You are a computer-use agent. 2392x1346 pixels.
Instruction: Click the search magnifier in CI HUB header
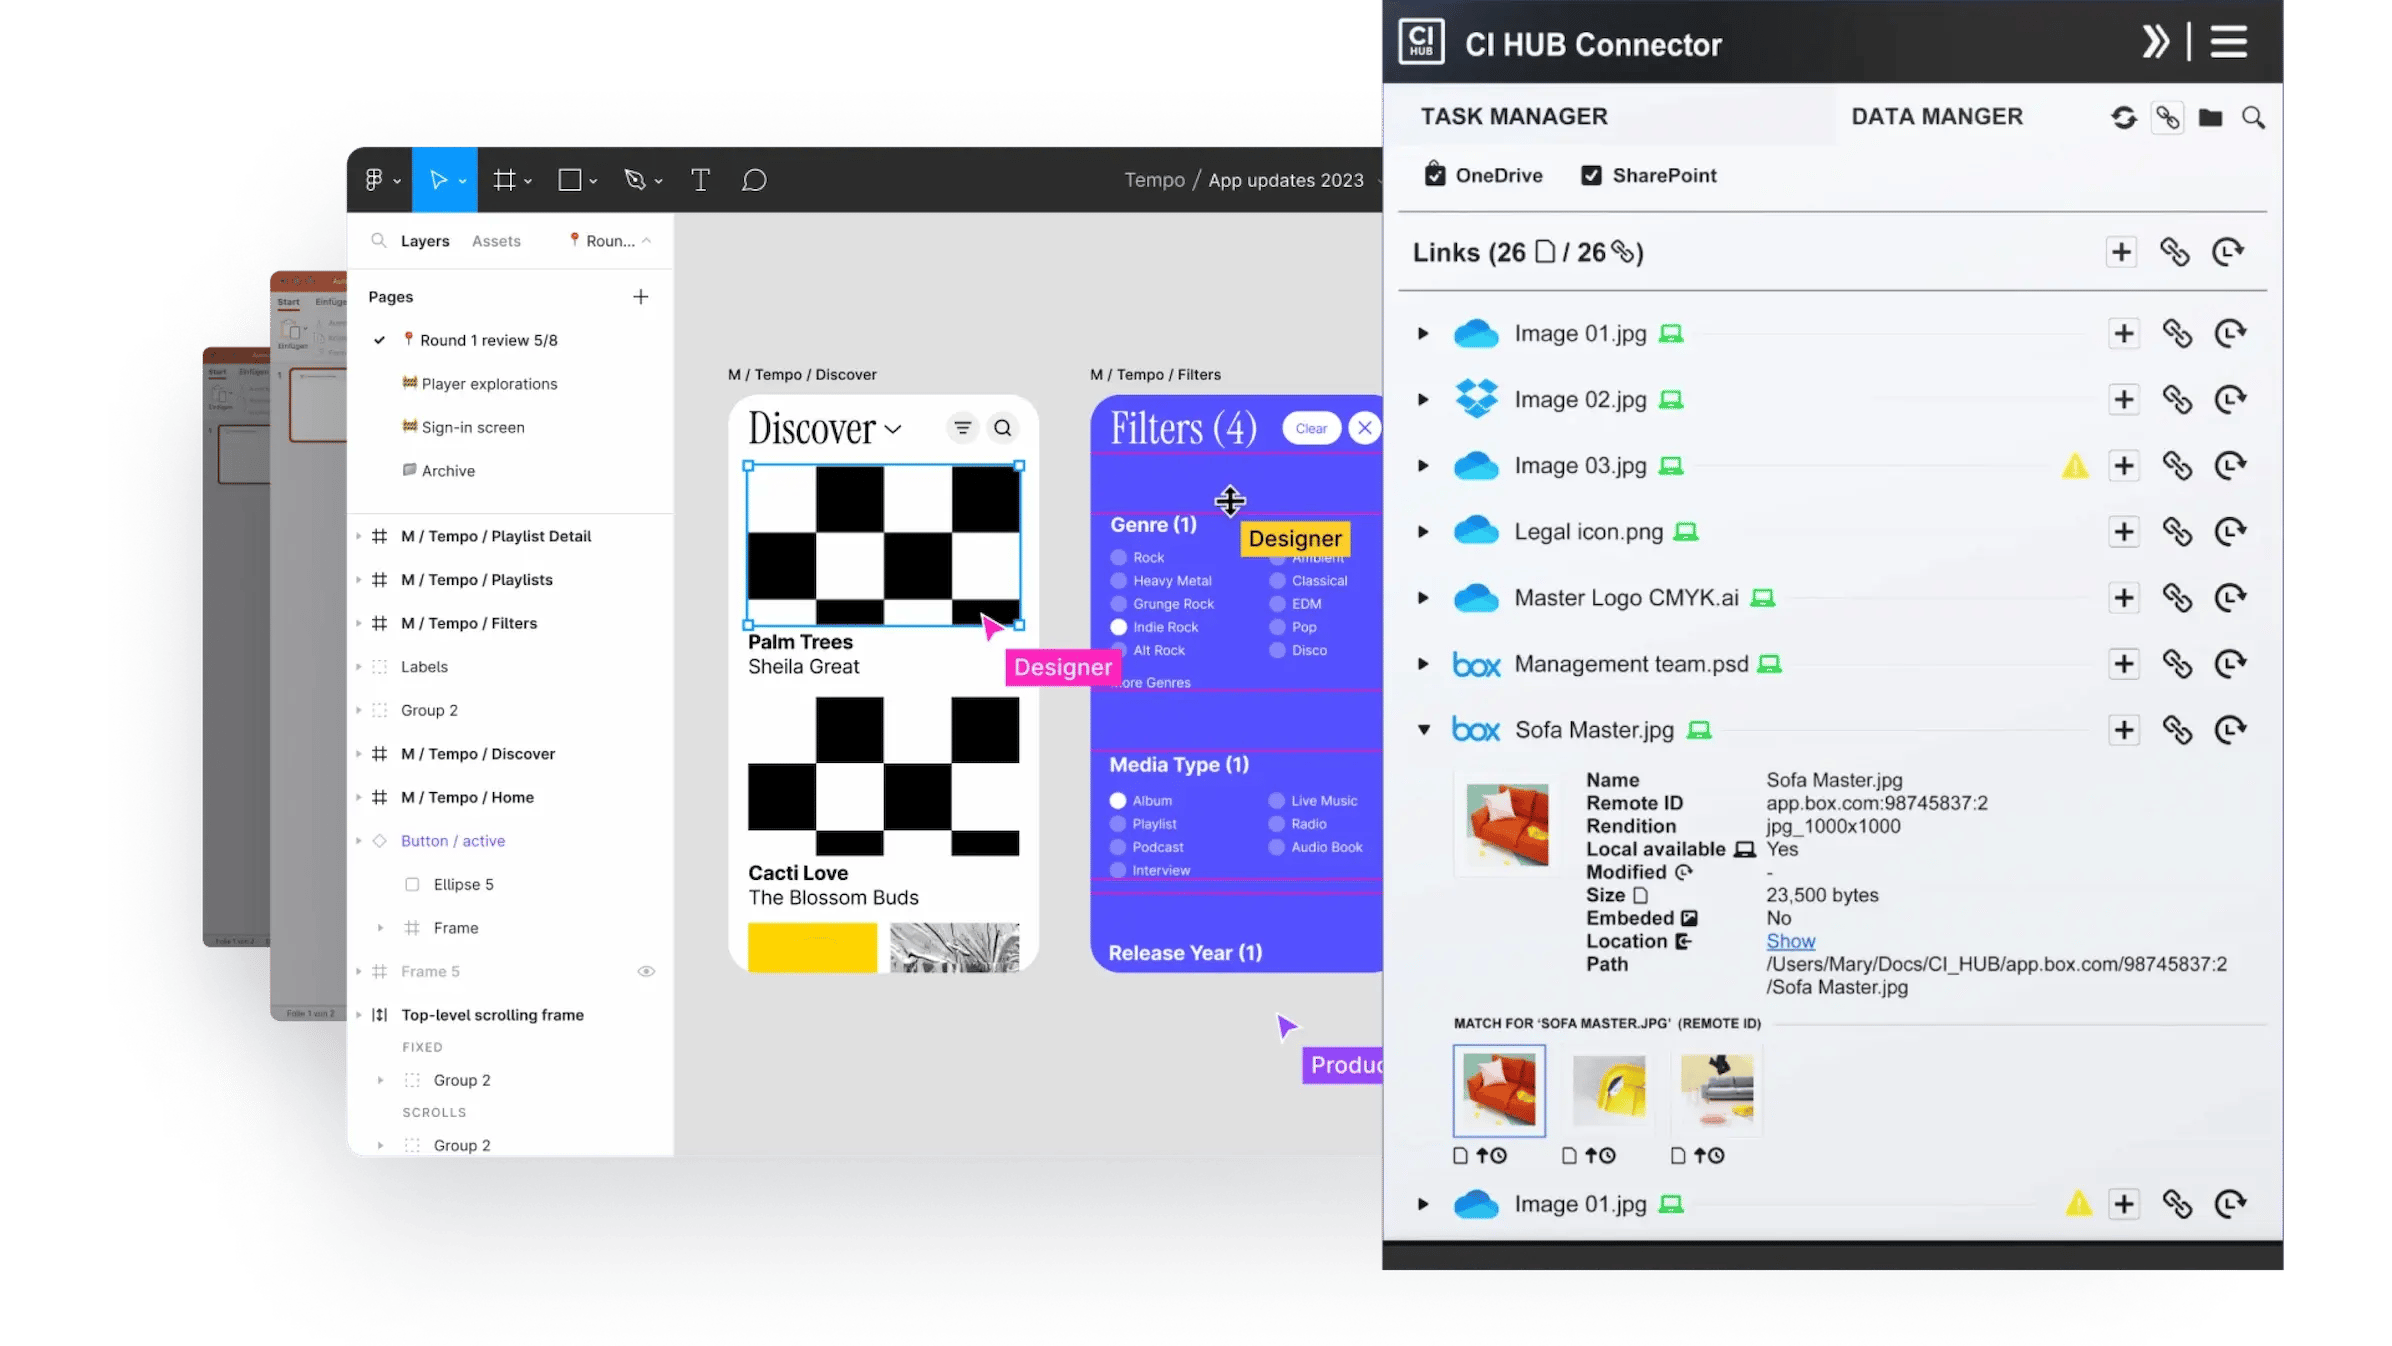click(x=2253, y=118)
